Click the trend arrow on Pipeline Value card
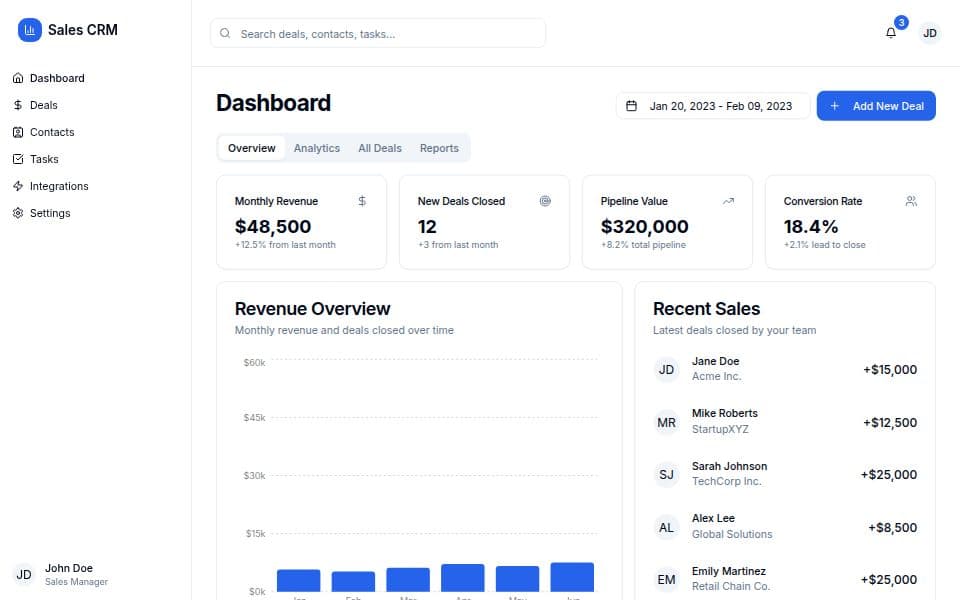The width and height of the screenshot is (960, 600). [728, 201]
